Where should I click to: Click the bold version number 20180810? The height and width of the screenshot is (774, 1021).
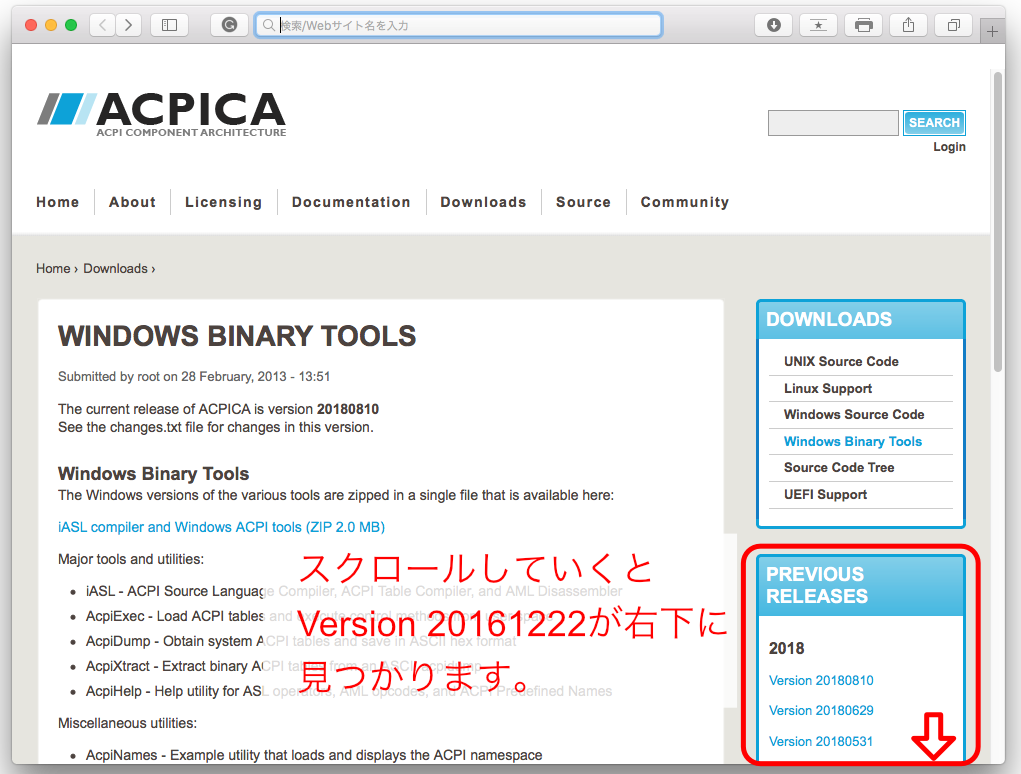[348, 409]
